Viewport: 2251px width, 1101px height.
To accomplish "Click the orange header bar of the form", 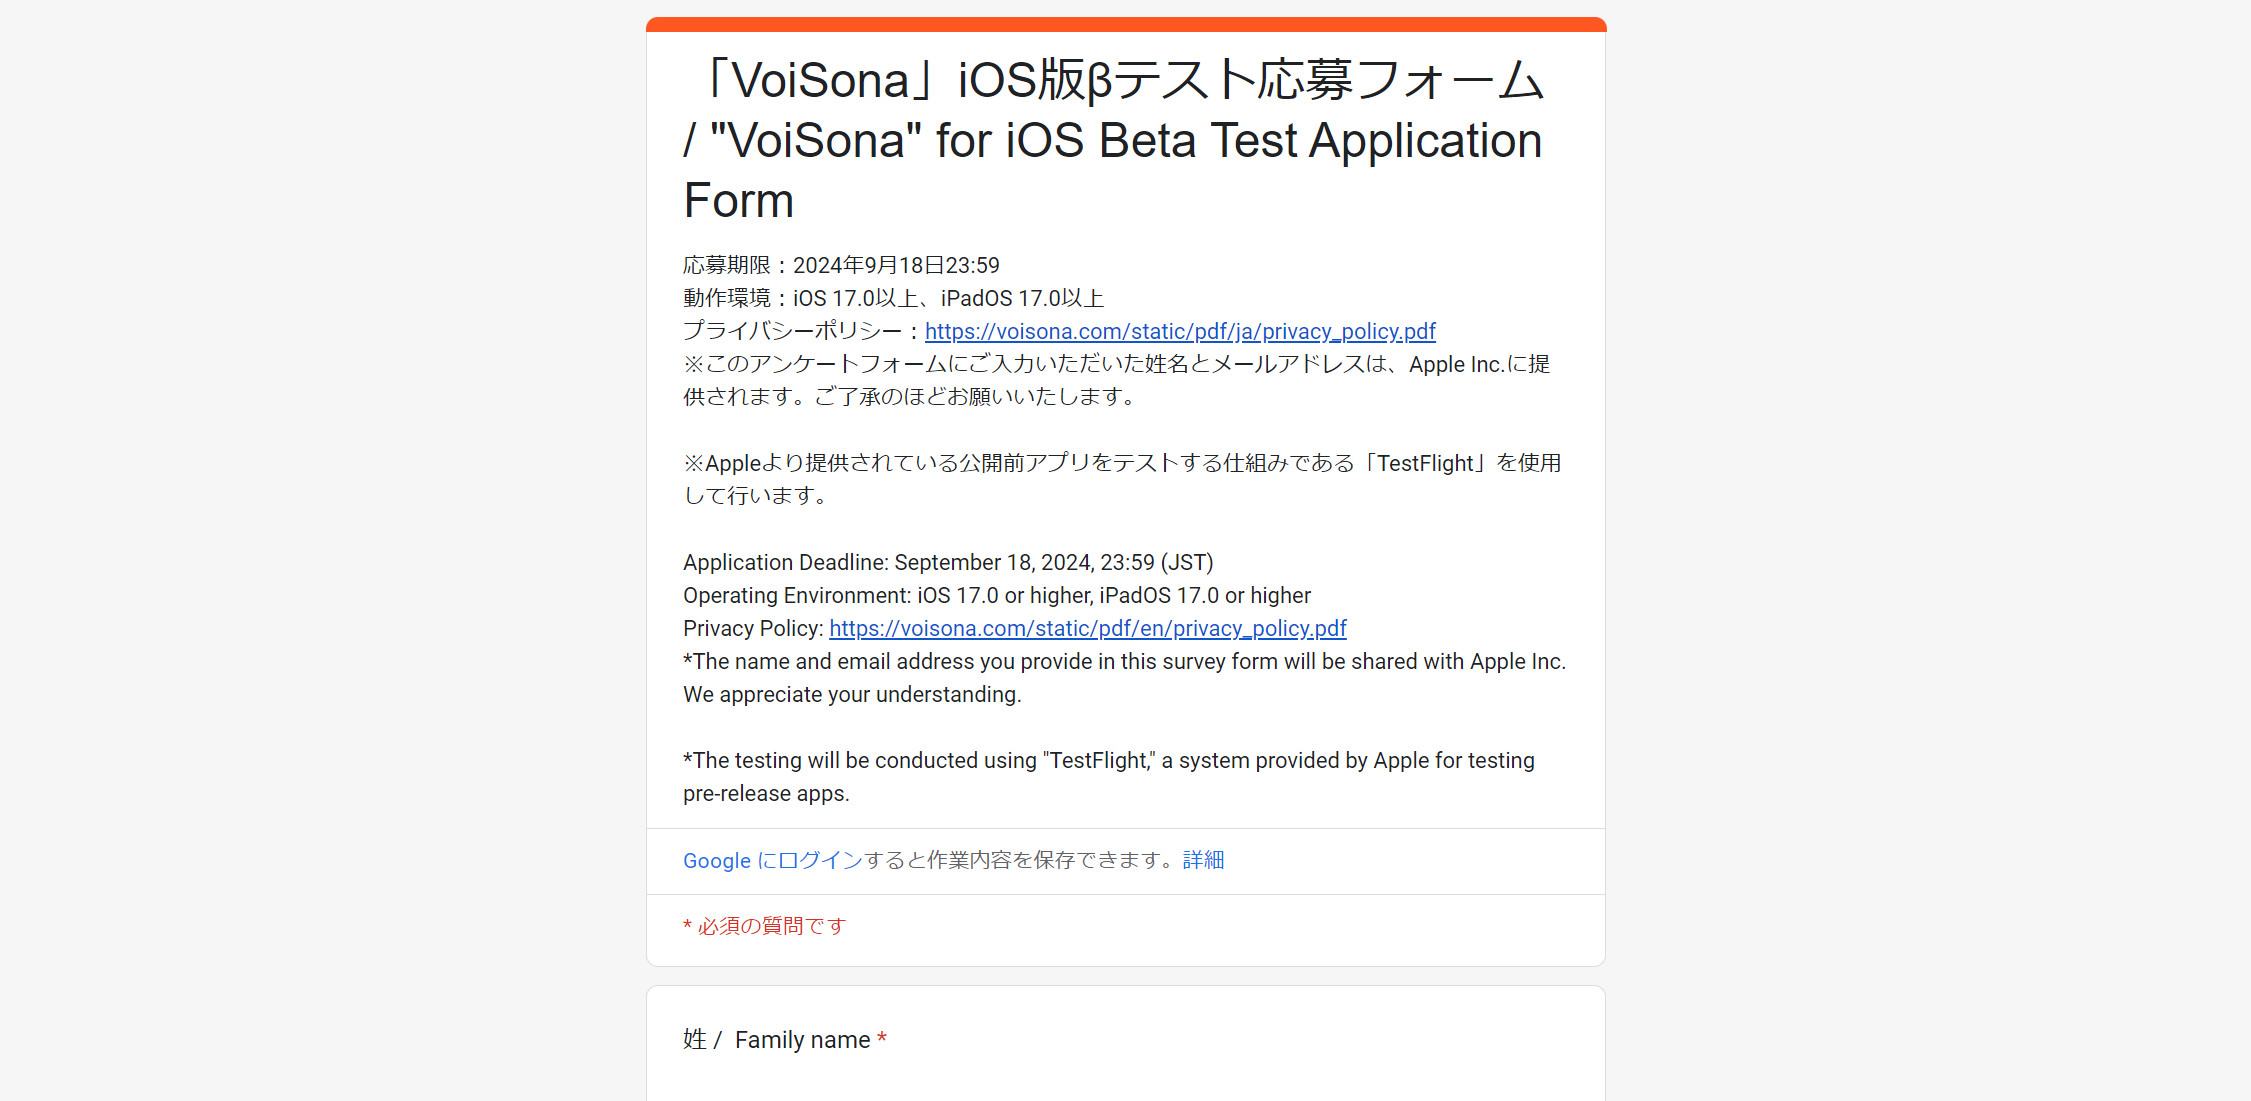I will click(x=1126, y=24).
